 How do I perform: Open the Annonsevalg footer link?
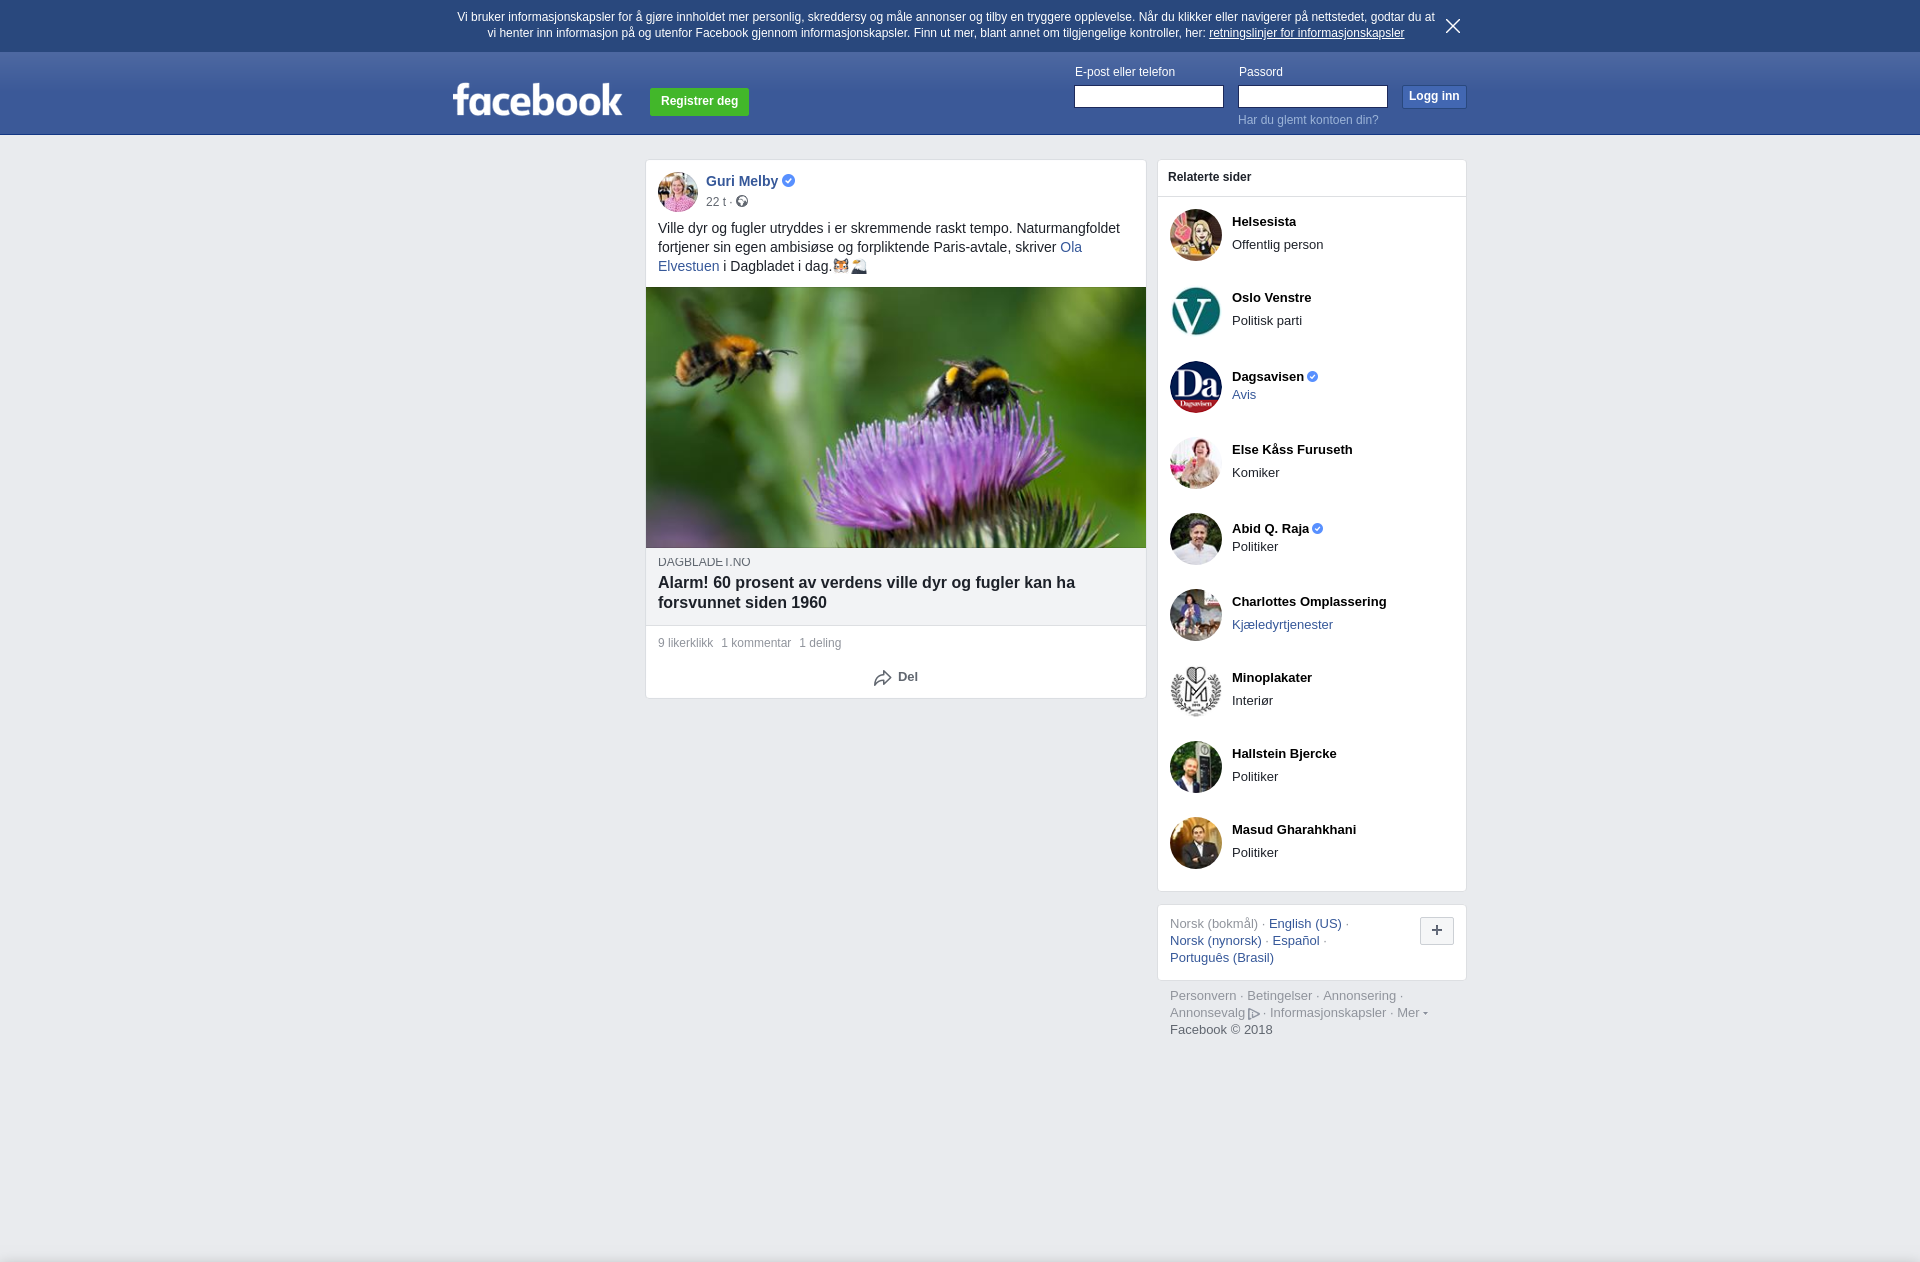point(1214,1013)
